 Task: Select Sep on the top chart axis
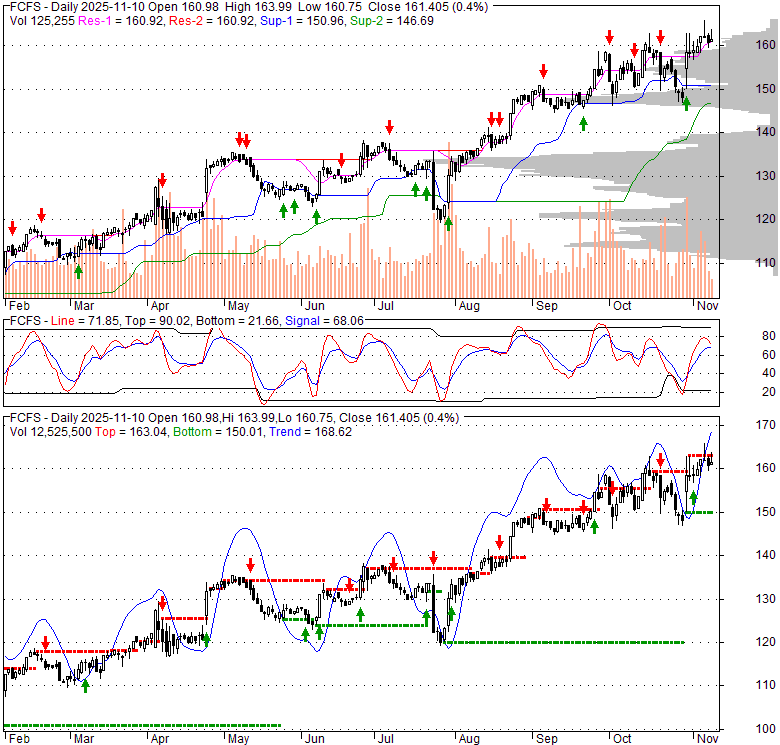tap(547, 306)
